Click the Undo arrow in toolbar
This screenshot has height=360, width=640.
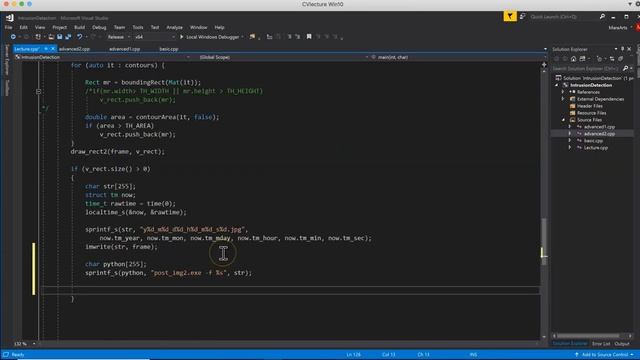[x=79, y=37]
